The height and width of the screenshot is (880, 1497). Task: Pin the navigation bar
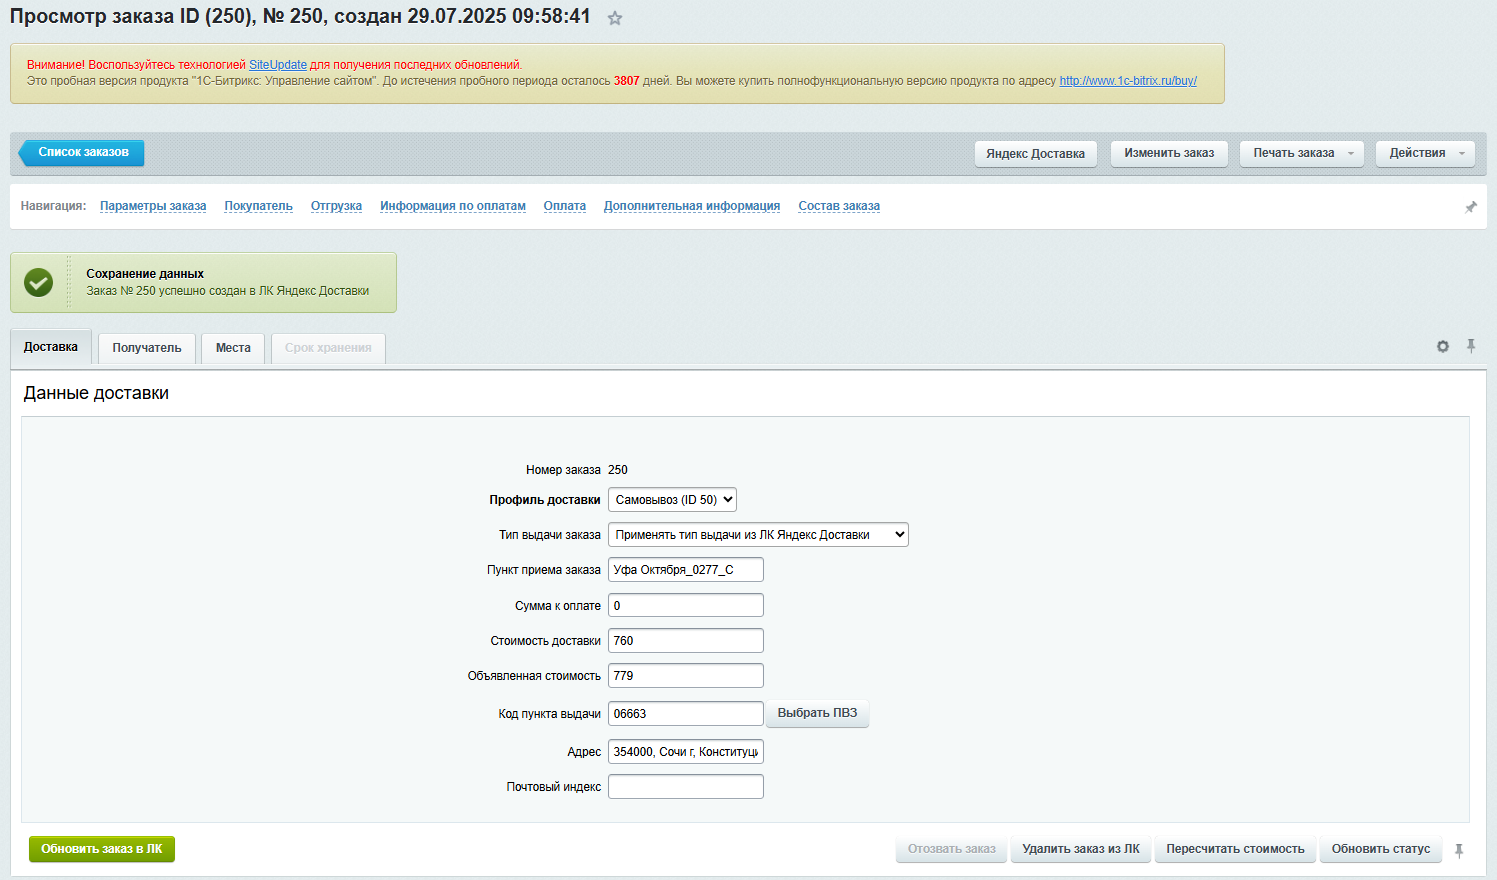click(x=1470, y=207)
